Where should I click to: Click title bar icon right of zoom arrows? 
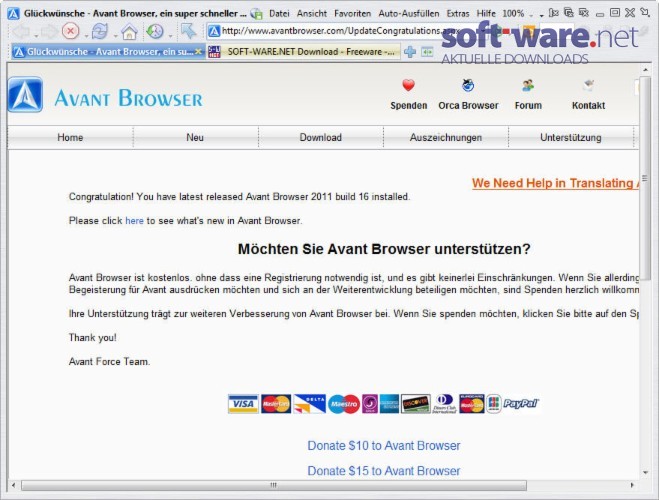pos(554,13)
